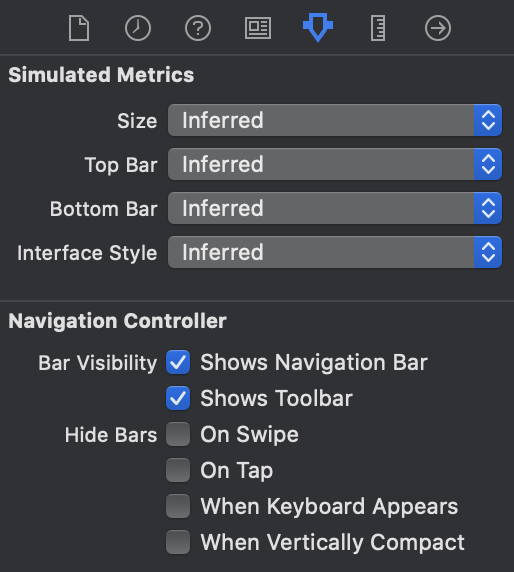Image resolution: width=514 pixels, height=572 pixels.
Task: Open the History inspector clock icon
Action: tap(138, 28)
